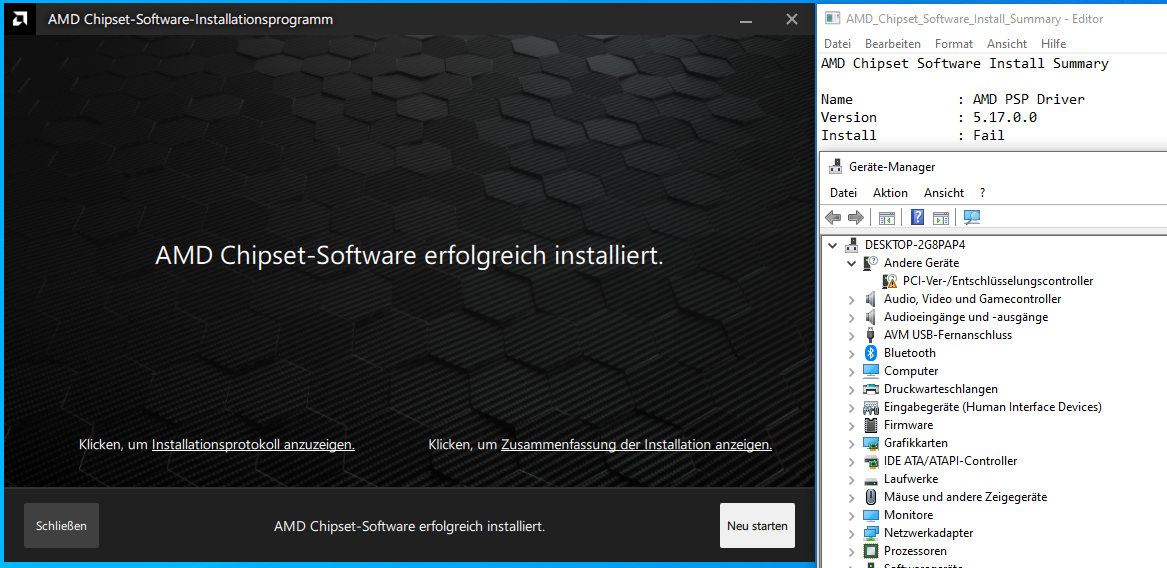Click the speaker icon of Audio, Video und Gamecontroller

(x=871, y=299)
